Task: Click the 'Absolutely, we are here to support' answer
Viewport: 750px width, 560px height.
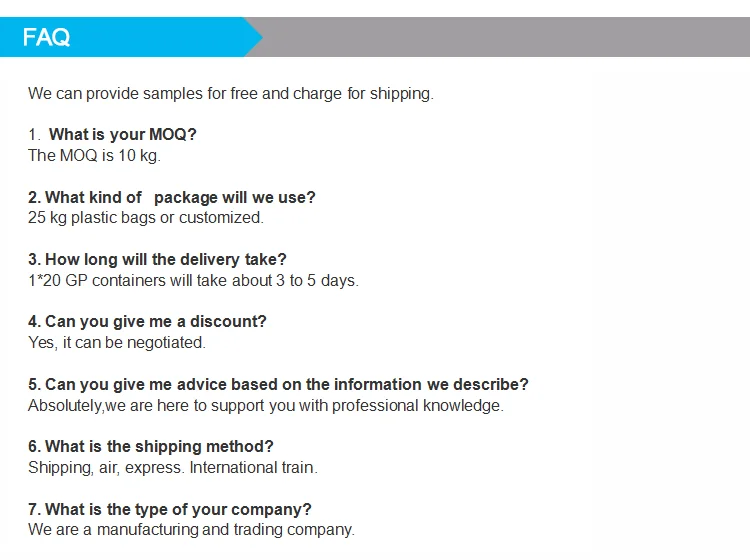Action: click(x=265, y=405)
